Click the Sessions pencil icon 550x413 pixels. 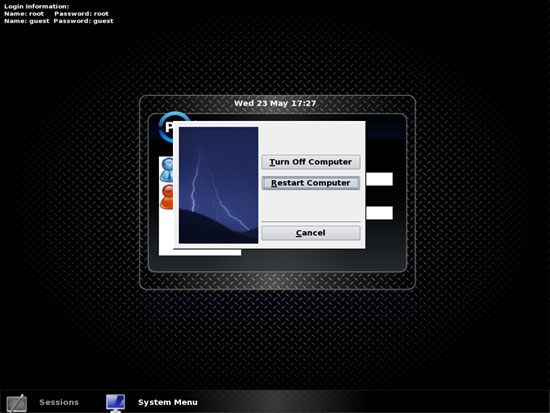click(x=16, y=403)
